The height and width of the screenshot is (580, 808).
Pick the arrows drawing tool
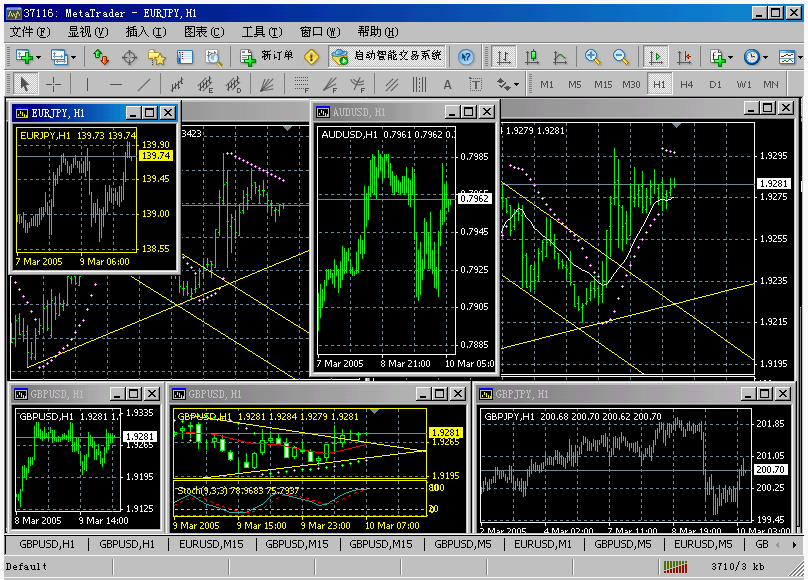[x=503, y=84]
